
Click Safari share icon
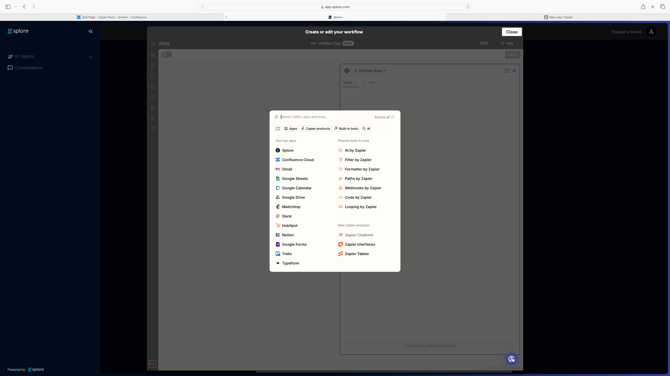click(x=643, y=7)
